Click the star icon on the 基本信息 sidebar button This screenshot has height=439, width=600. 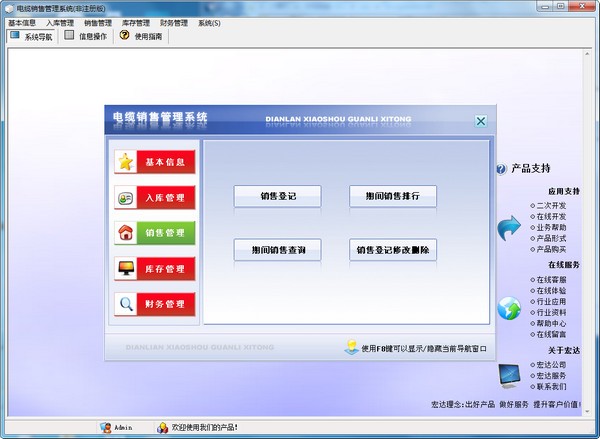(x=125, y=162)
